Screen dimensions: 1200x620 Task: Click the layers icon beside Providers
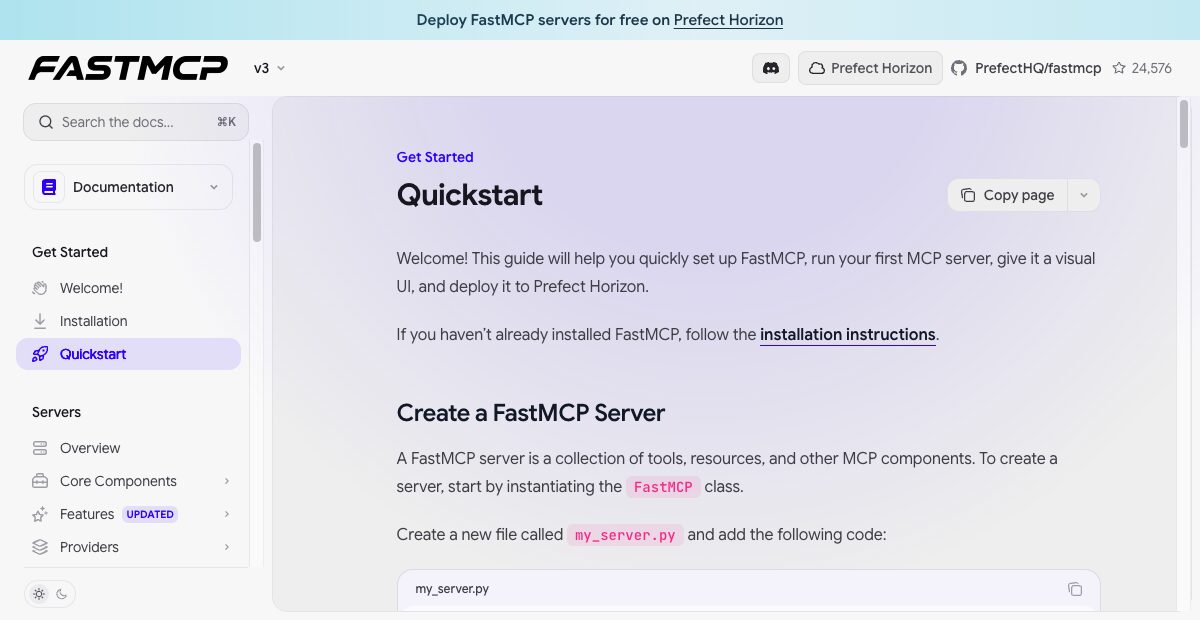coord(40,547)
